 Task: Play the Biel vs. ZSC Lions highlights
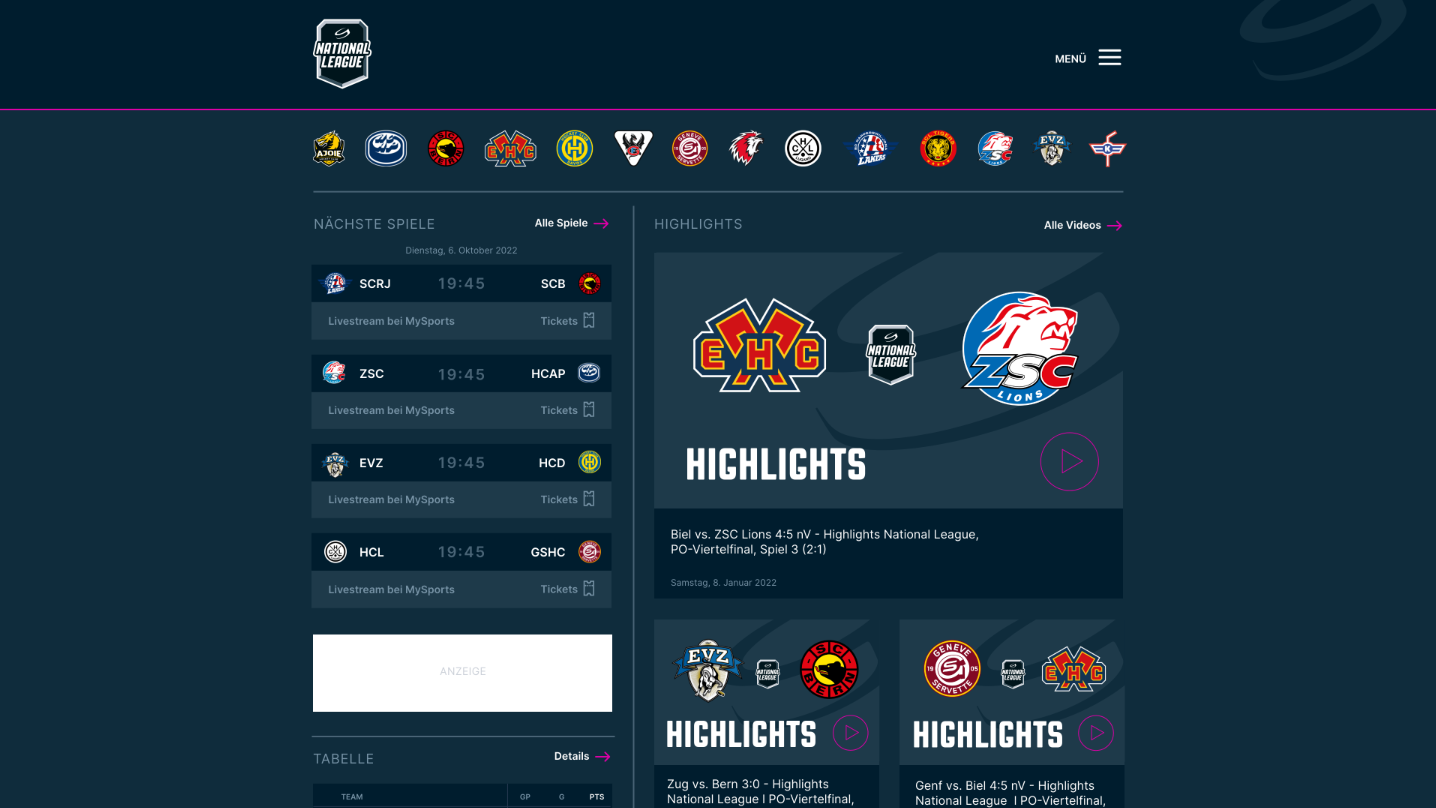coord(1069,461)
